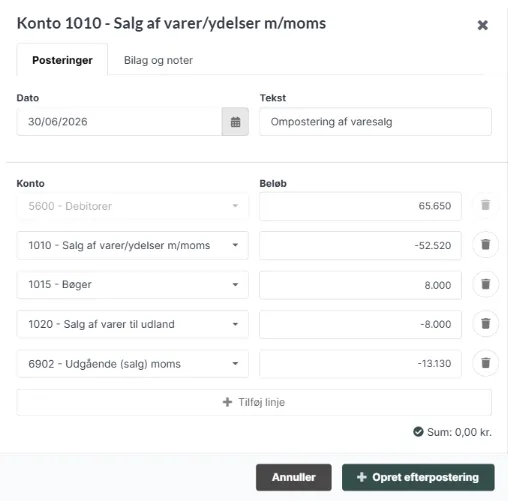
Task: Click the Annuller button
Action: coord(294,477)
